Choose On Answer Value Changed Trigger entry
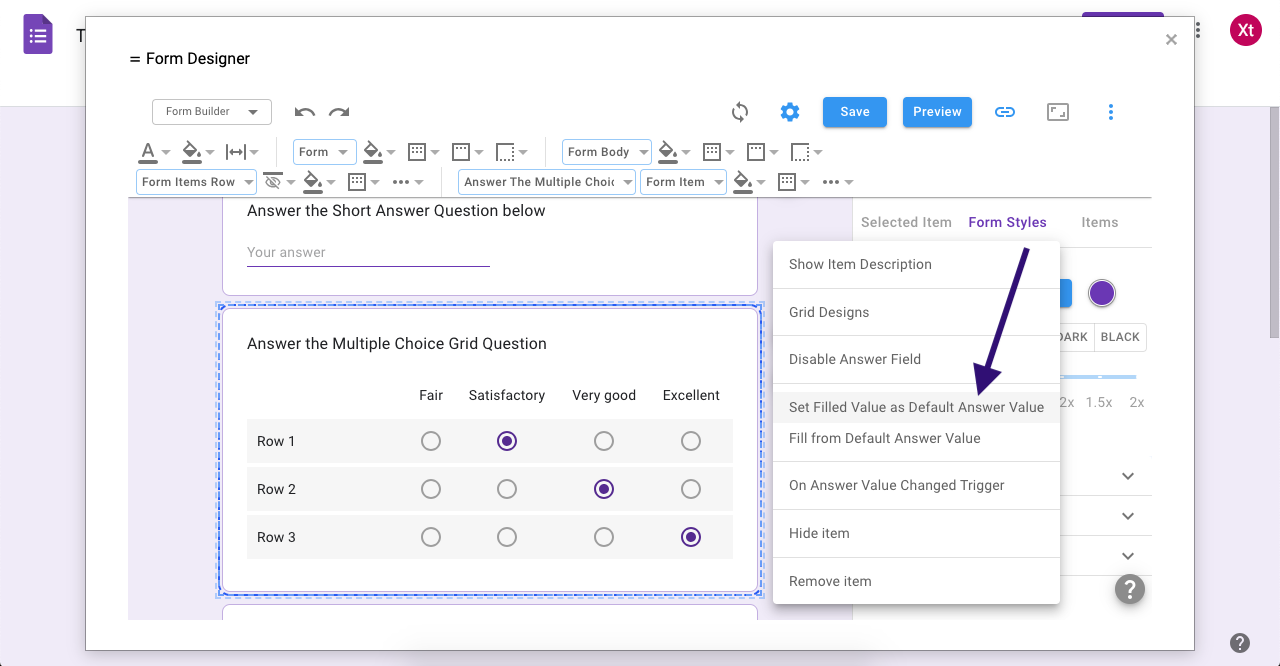The height and width of the screenshot is (666, 1280). point(916,485)
